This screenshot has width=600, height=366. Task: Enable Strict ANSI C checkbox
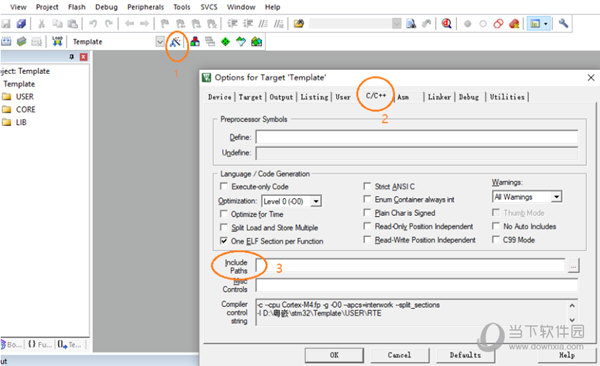point(367,186)
